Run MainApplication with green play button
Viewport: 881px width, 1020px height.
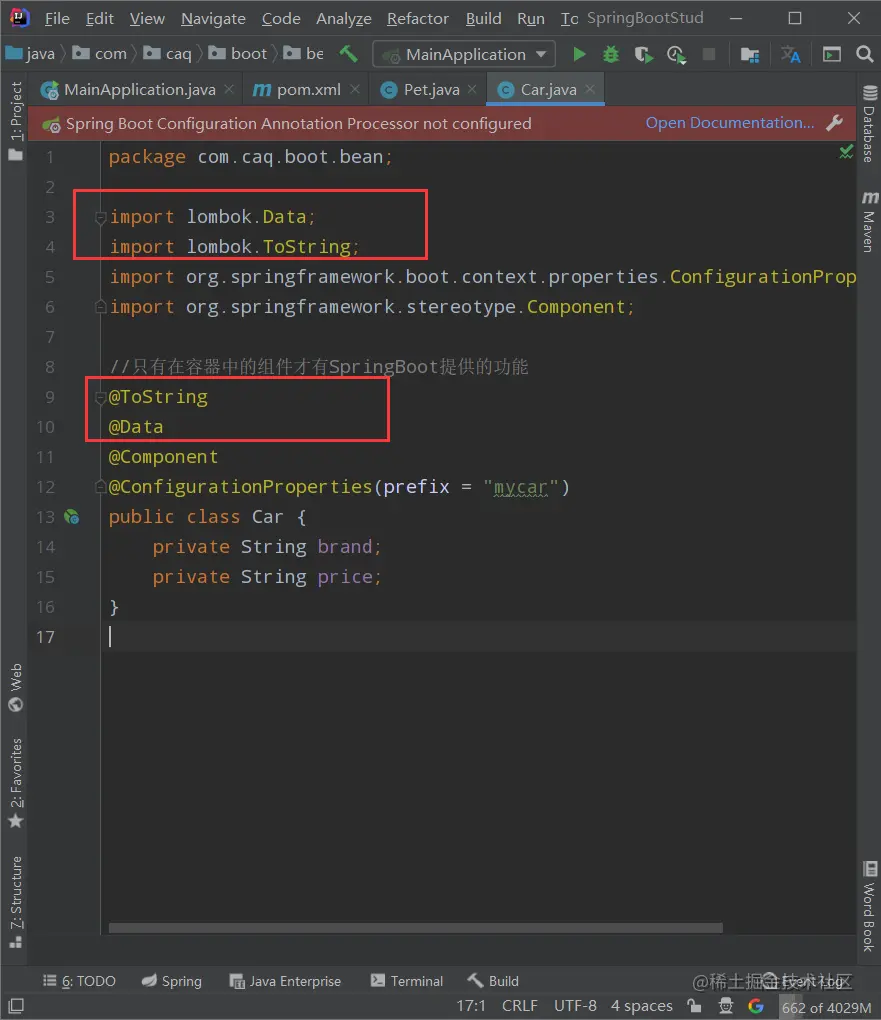578,54
